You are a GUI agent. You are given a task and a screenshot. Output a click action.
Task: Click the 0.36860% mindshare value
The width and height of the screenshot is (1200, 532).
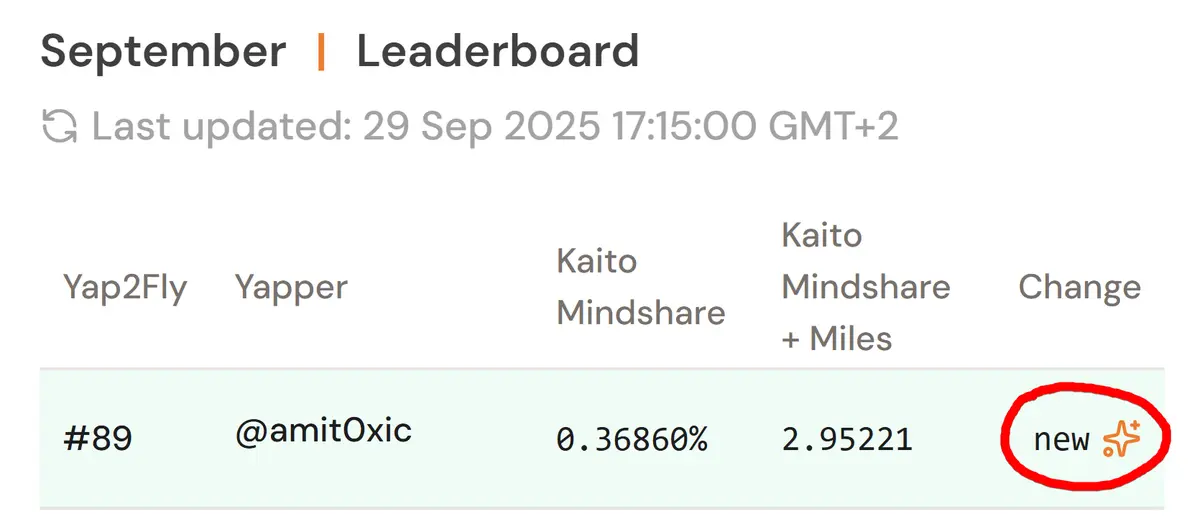[x=632, y=439]
